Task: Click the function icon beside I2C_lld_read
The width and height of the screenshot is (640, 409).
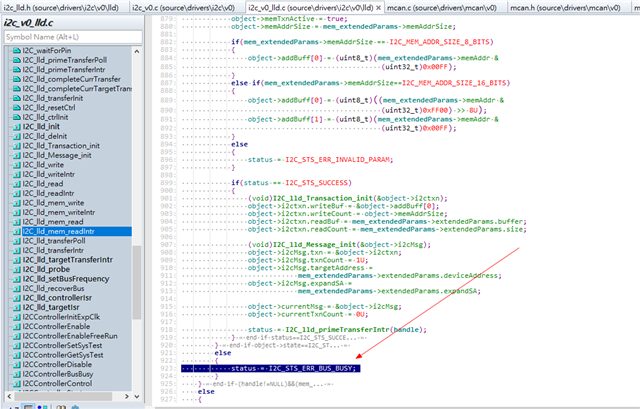Action: 17,184
